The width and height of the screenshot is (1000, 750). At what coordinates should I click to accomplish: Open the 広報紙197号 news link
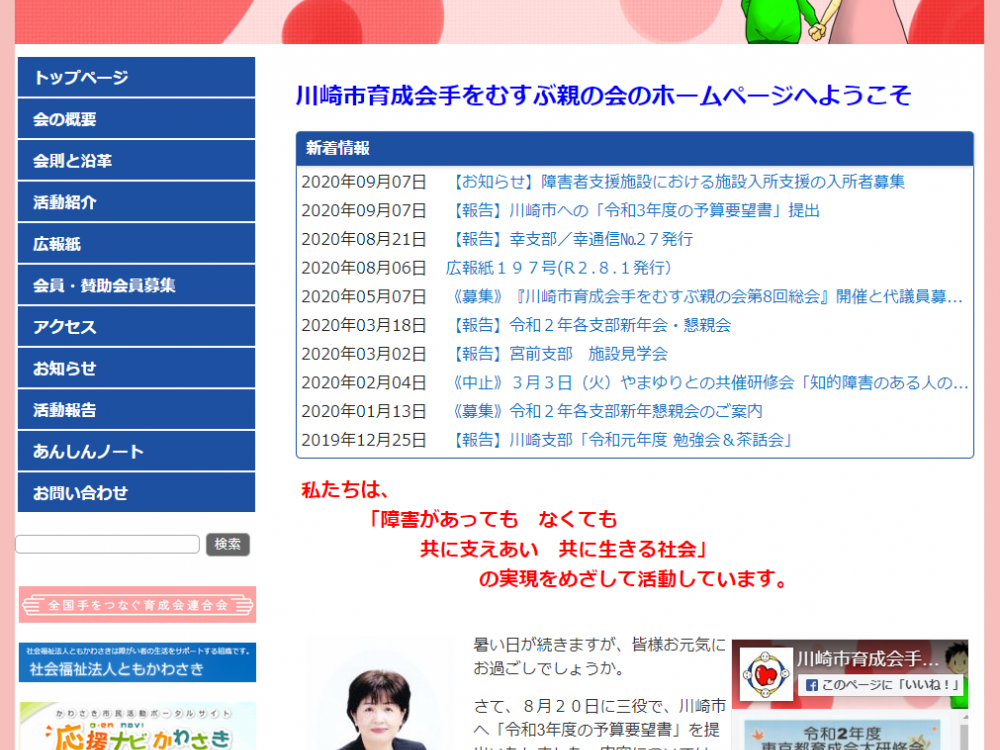pos(558,268)
